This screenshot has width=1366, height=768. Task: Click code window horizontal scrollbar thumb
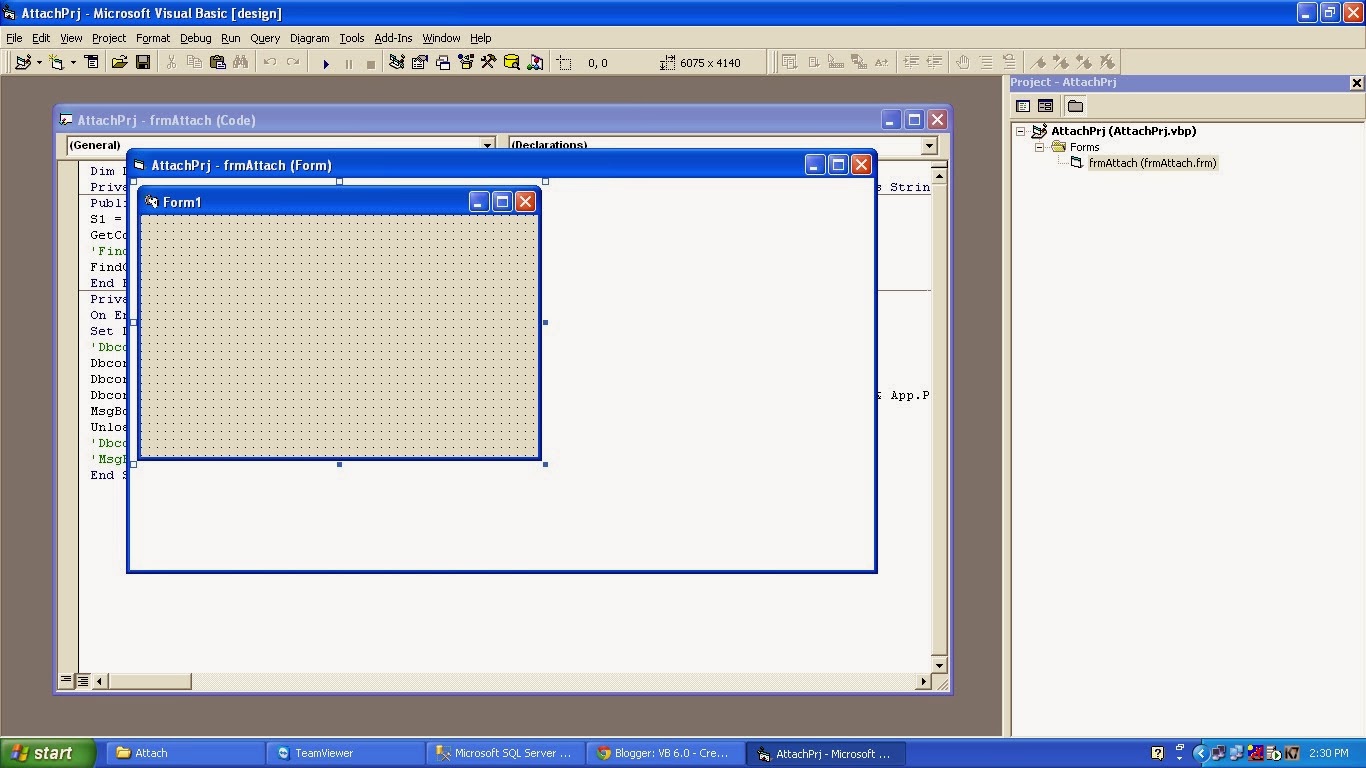[150, 681]
